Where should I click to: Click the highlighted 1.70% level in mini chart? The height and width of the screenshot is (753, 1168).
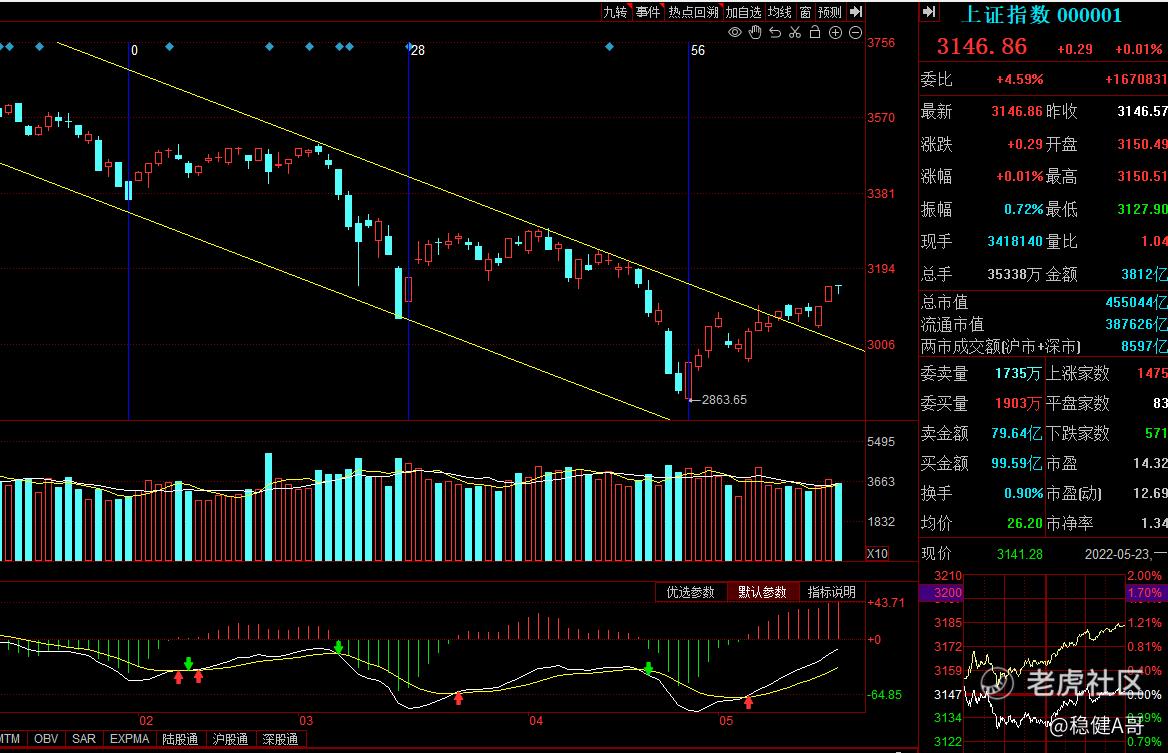[x=1144, y=593]
